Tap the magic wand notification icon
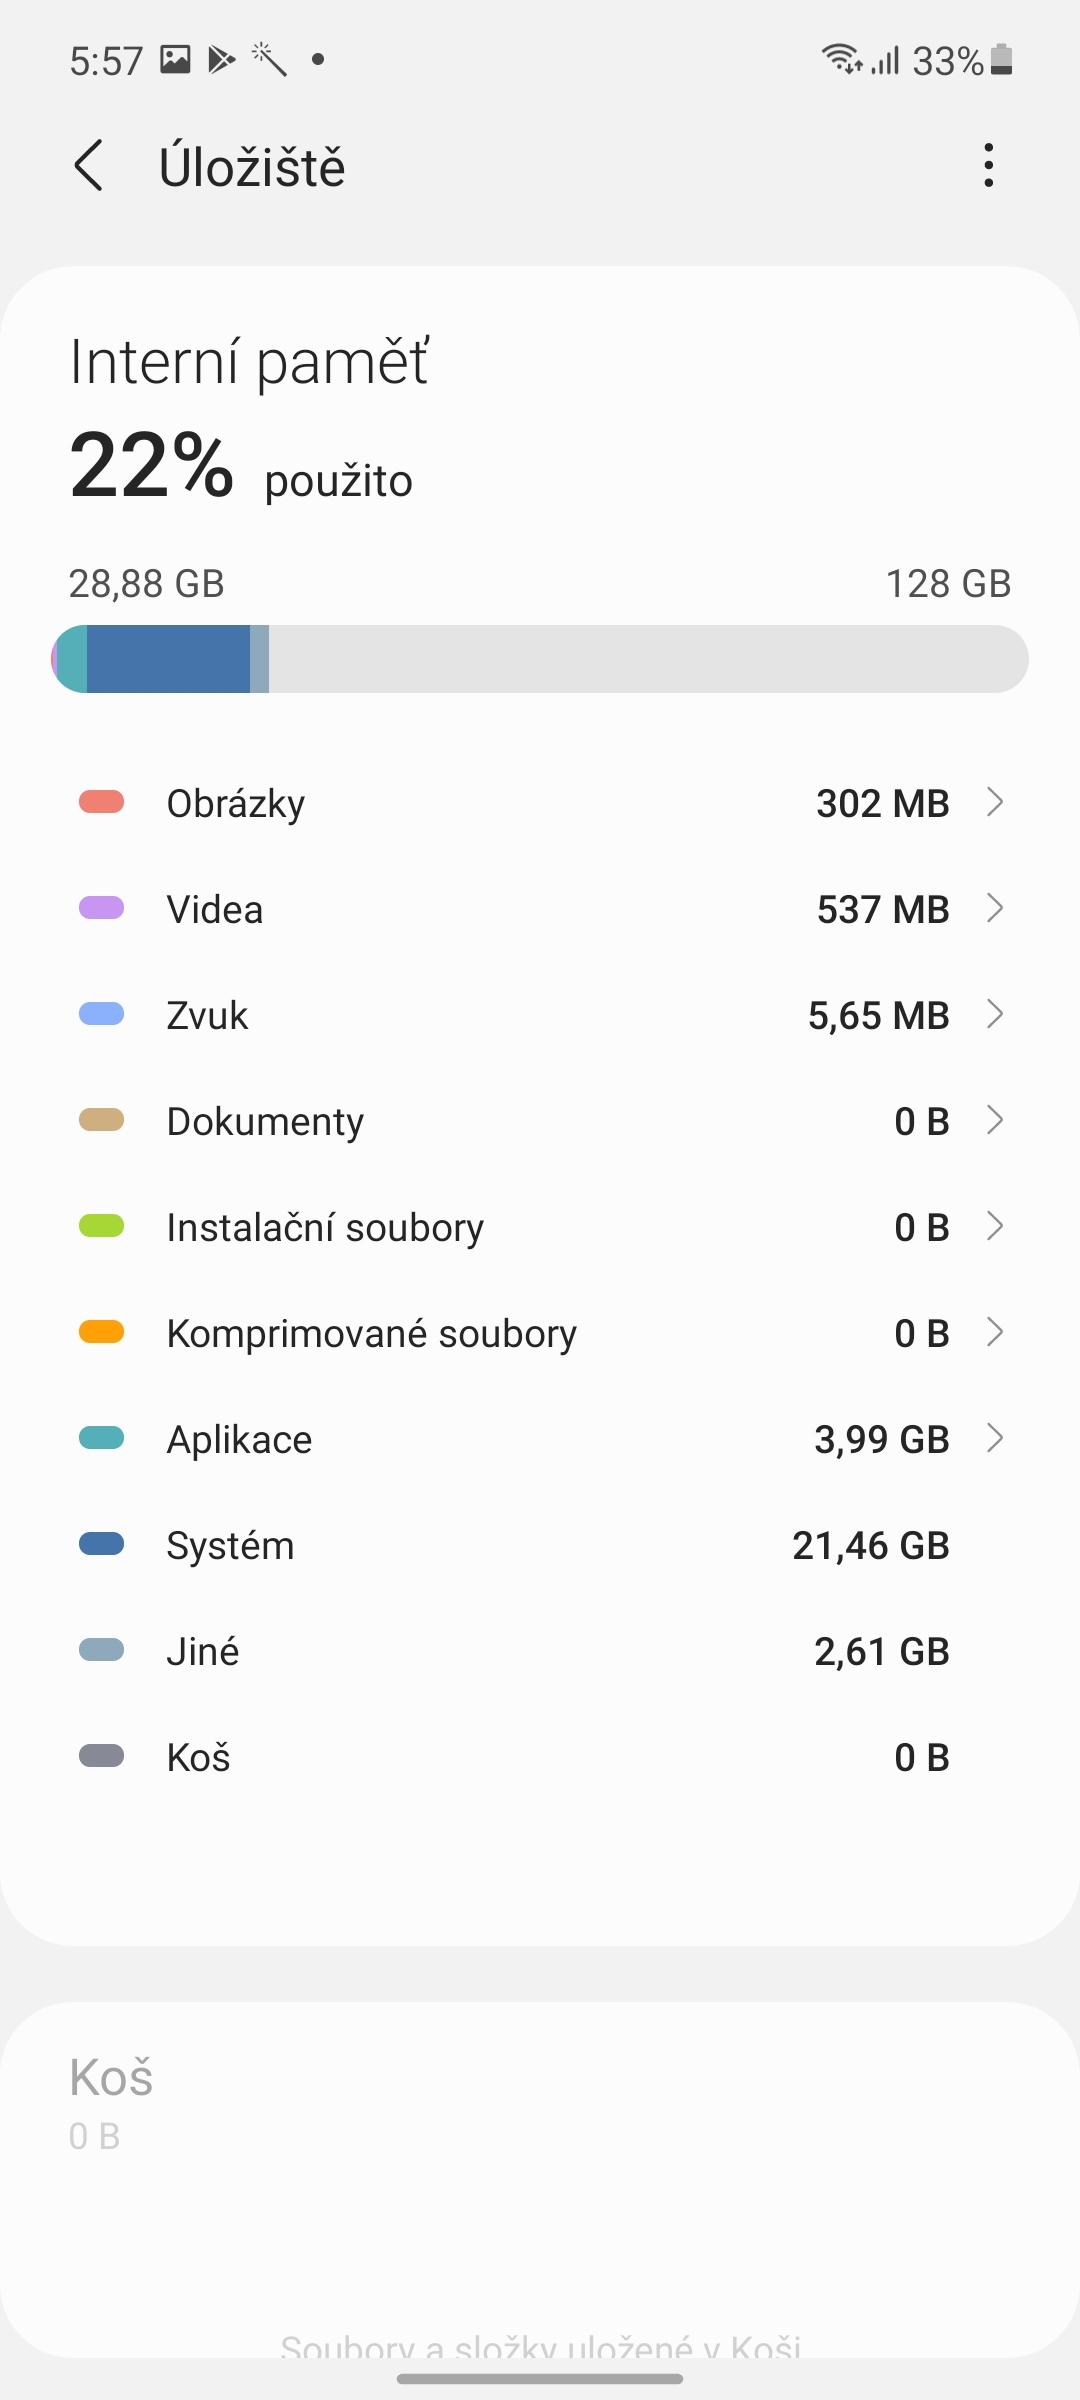Image resolution: width=1080 pixels, height=2400 pixels. [268, 60]
